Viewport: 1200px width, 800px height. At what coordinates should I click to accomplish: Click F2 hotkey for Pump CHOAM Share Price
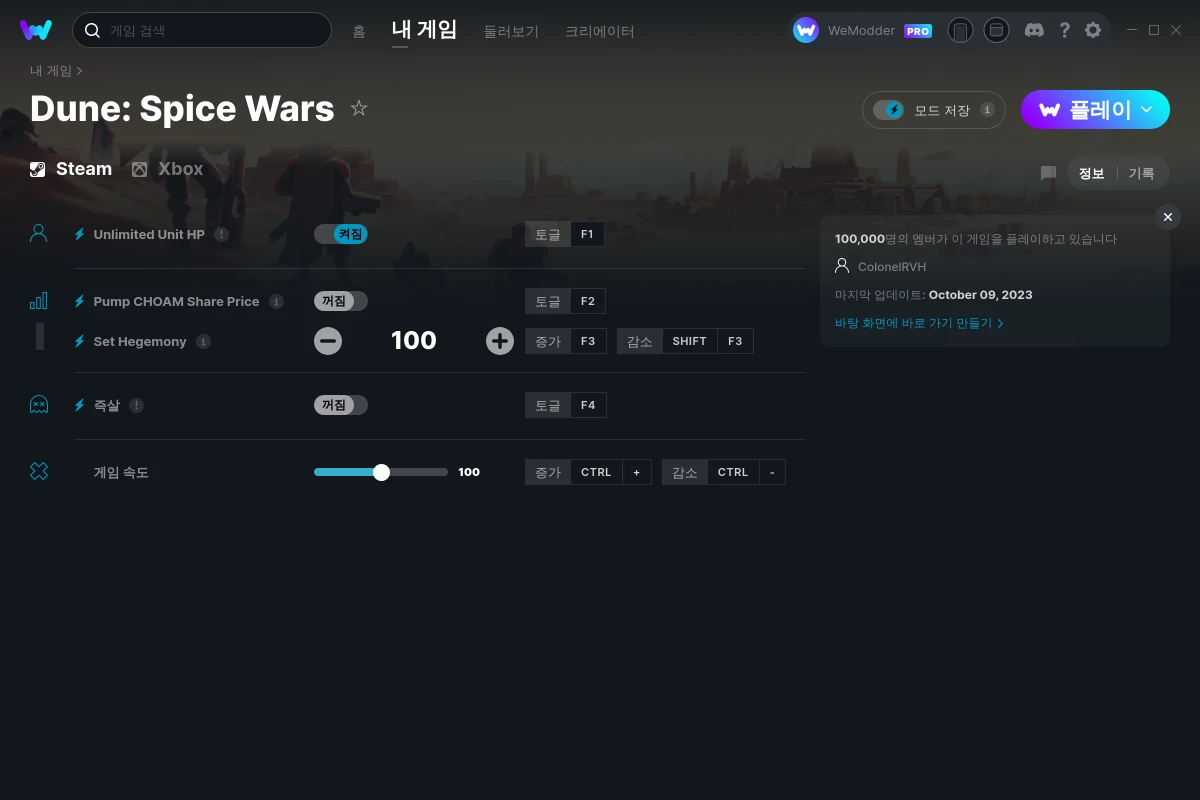(587, 301)
